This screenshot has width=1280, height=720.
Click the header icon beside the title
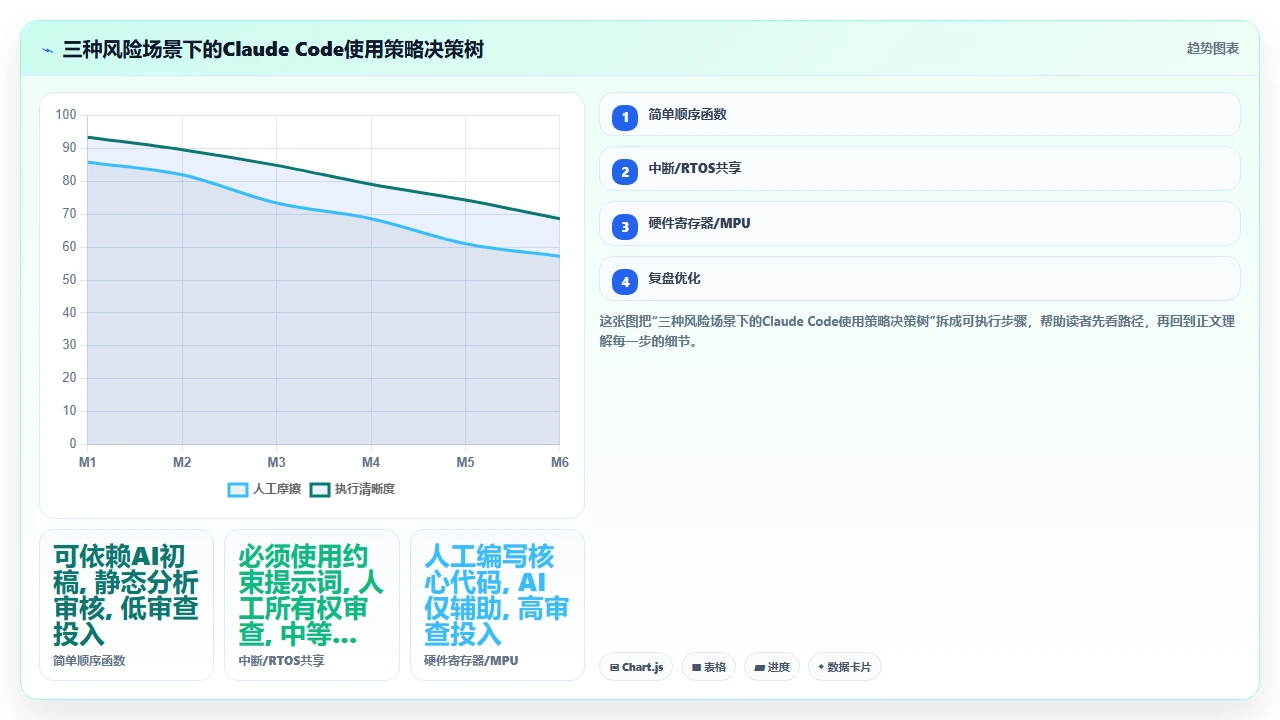point(48,49)
